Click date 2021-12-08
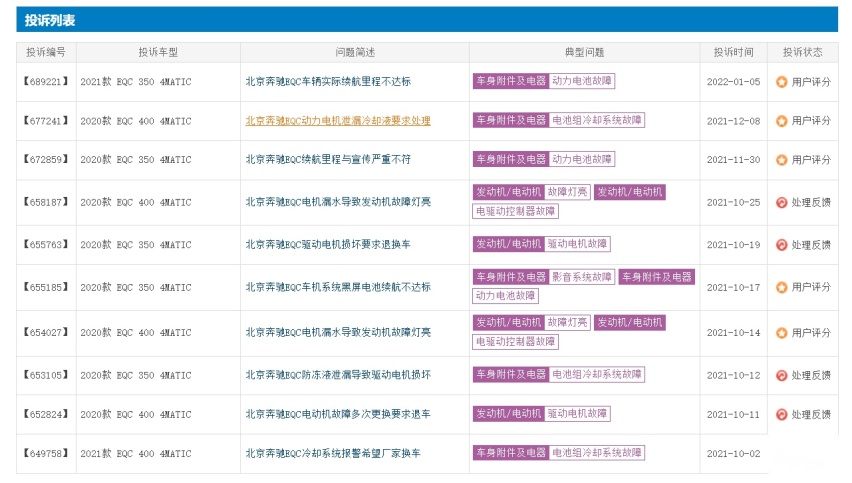Screen dimensions: 852x483 (734, 121)
